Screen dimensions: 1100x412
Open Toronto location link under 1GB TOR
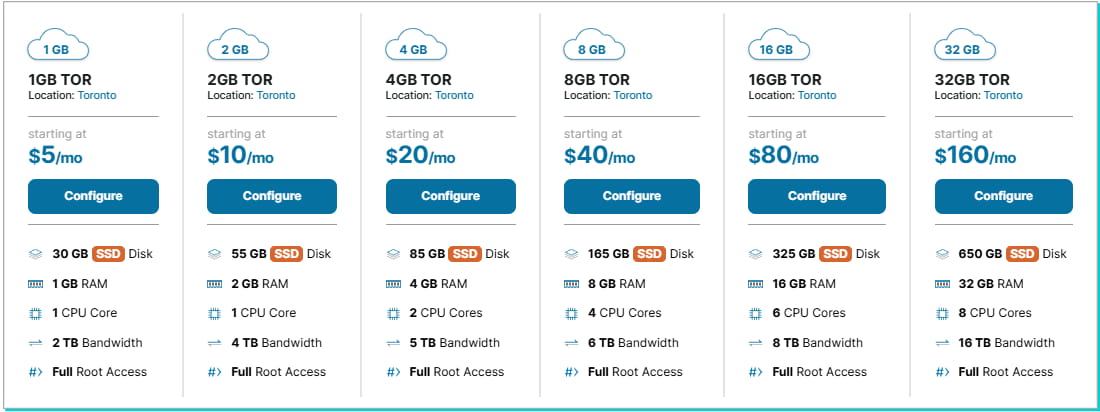click(x=97, y=96)
